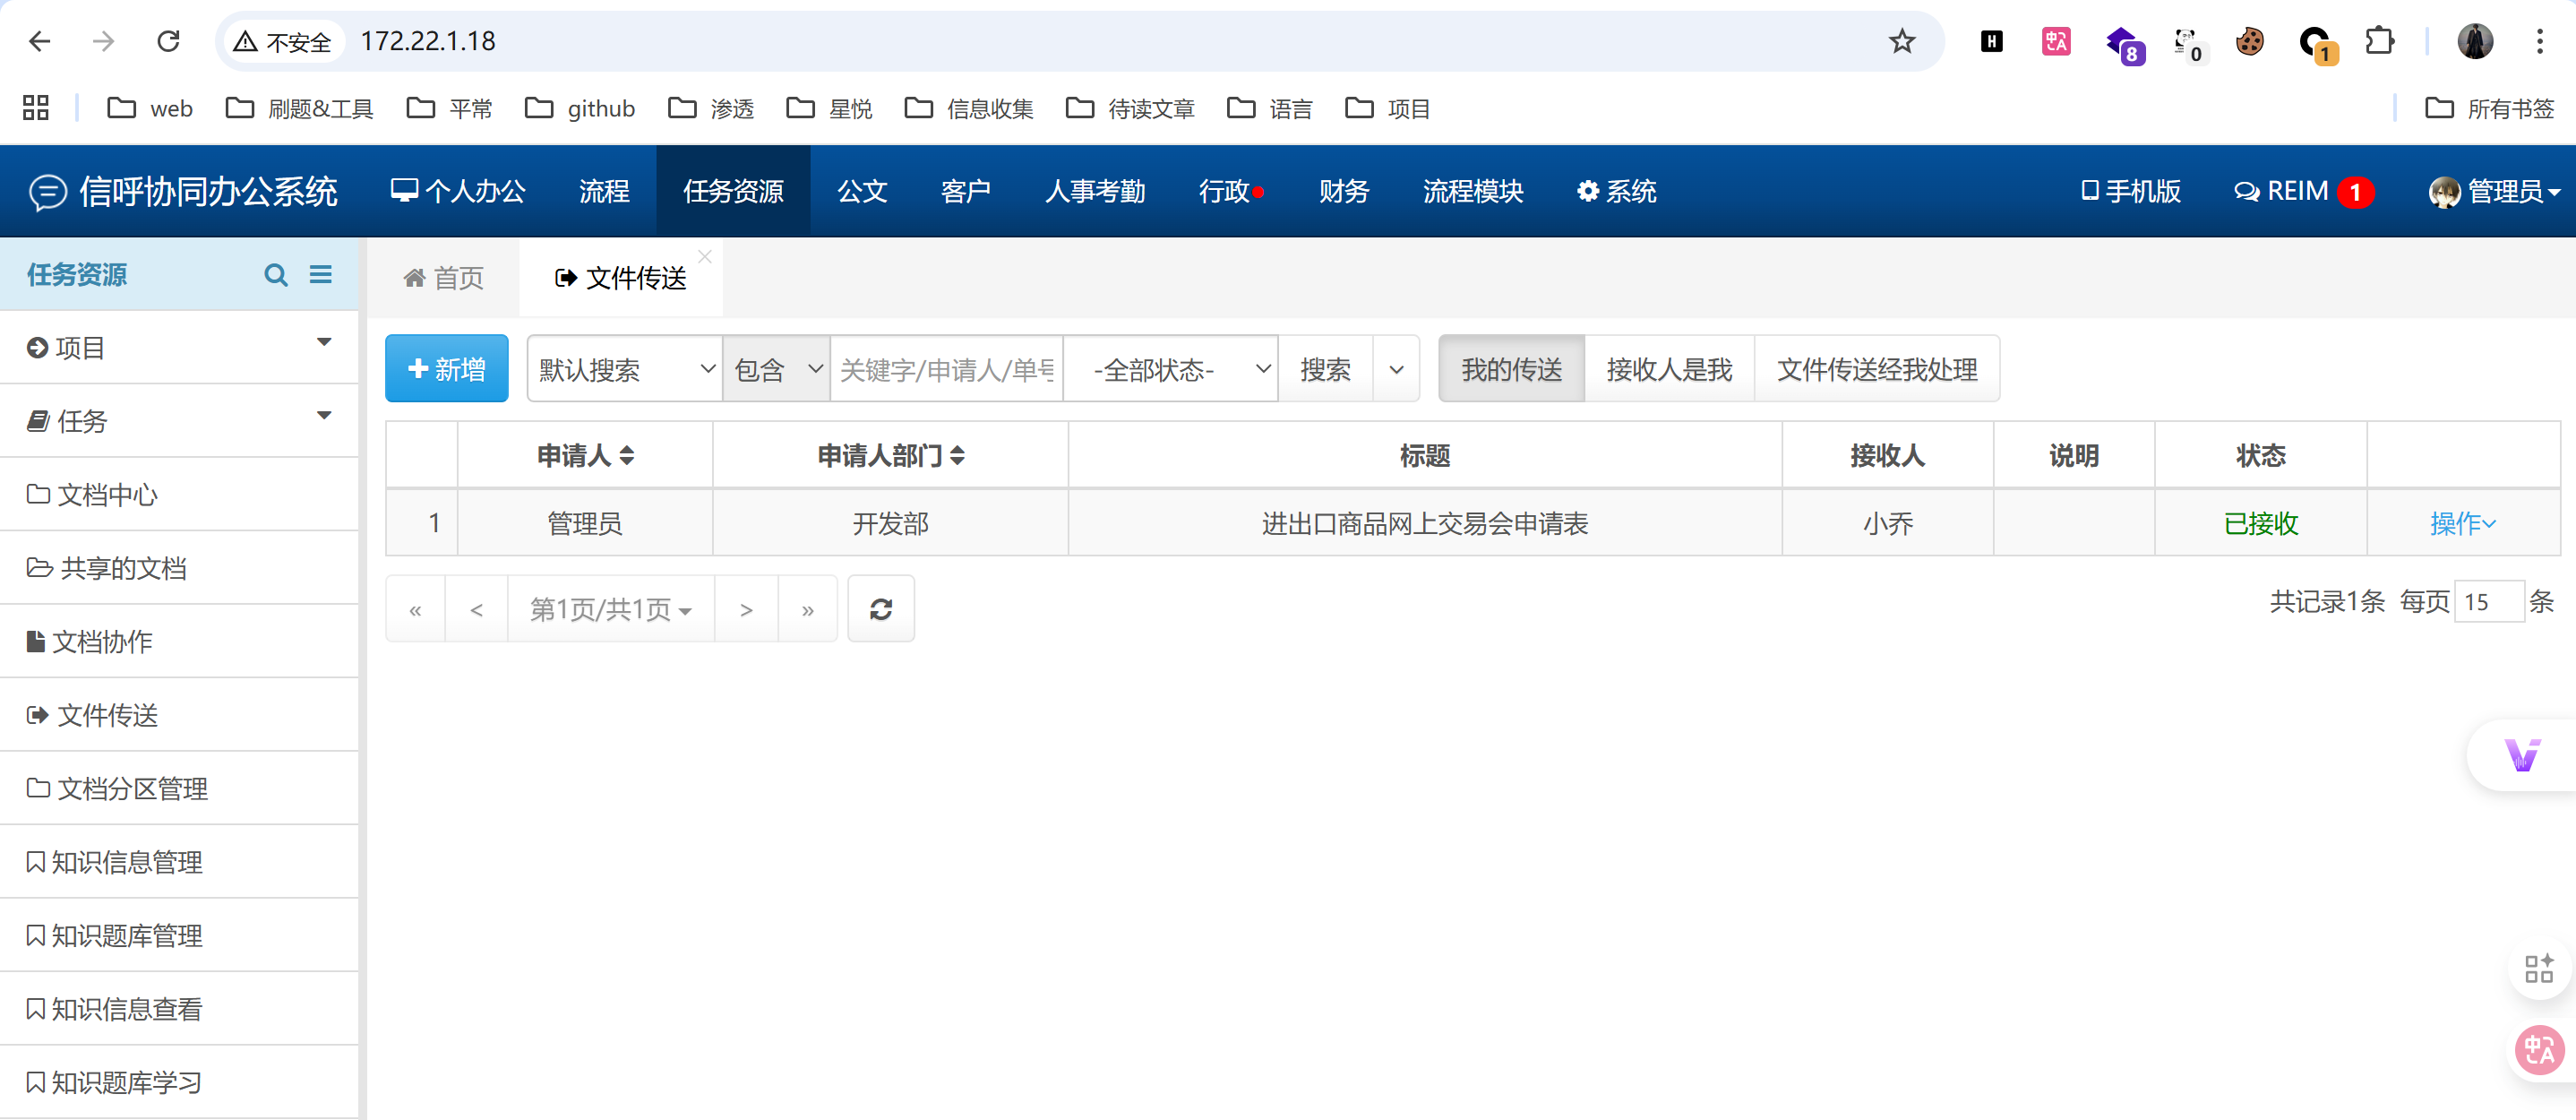2576x1120 pixels.
Task: Click the 搜索 button
Action: [x=1325, y=369]
